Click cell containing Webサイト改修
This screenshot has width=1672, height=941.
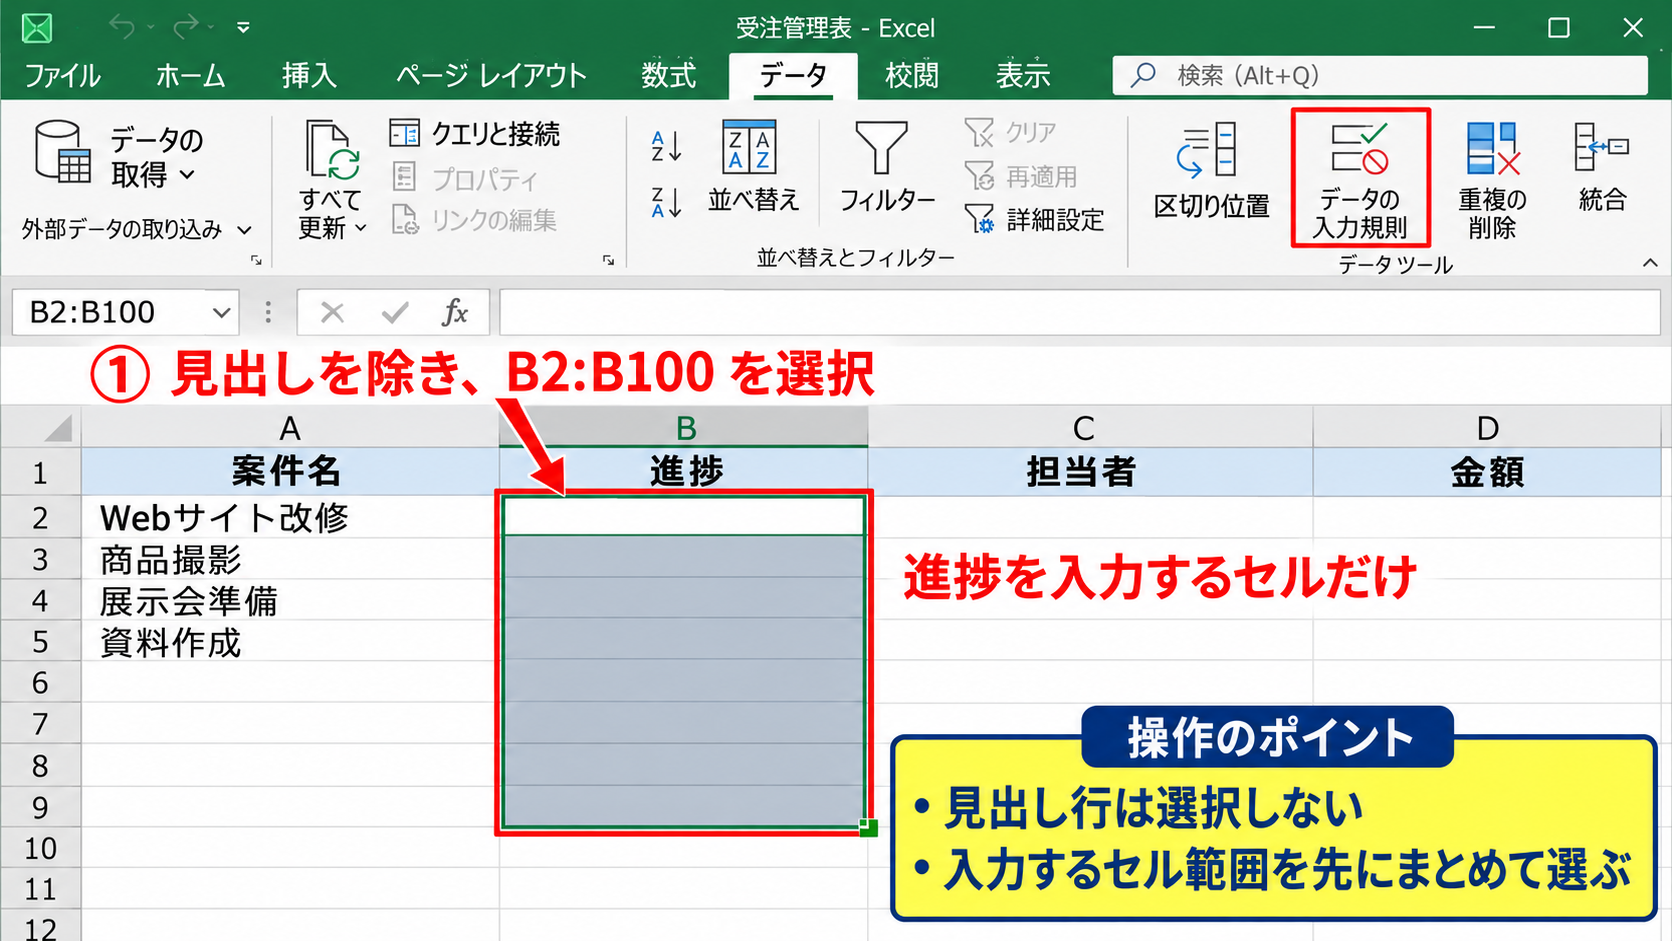[290, 518]
